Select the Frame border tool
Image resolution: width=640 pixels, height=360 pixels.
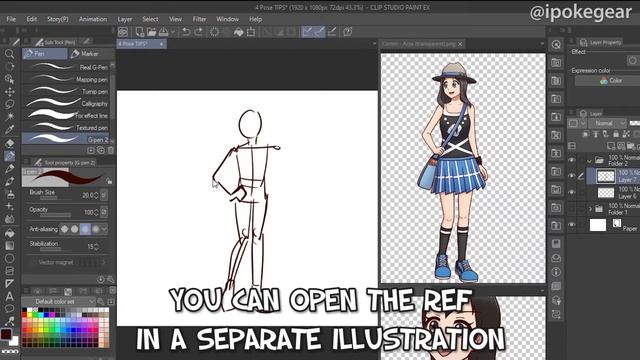pos(9,271)
